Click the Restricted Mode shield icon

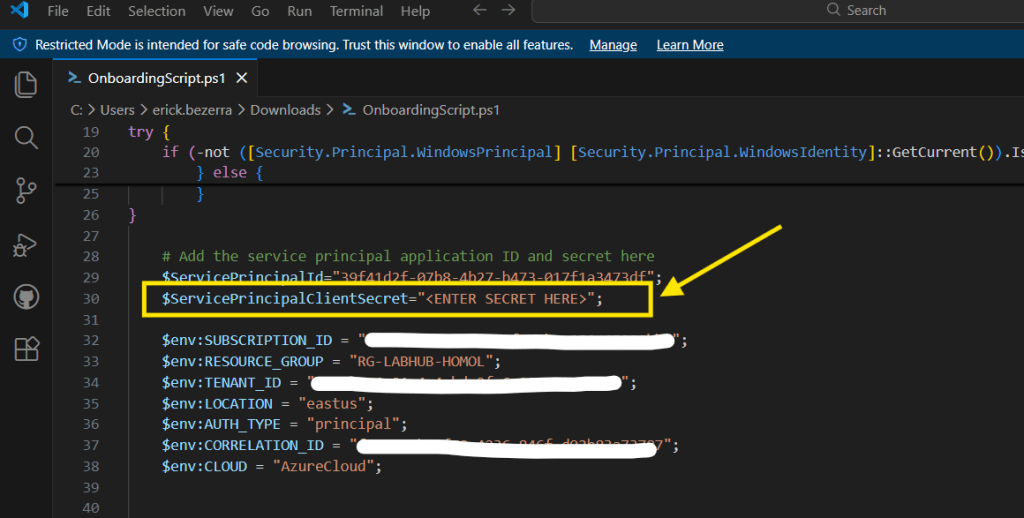pyautogui.click(x=19, y=45)
